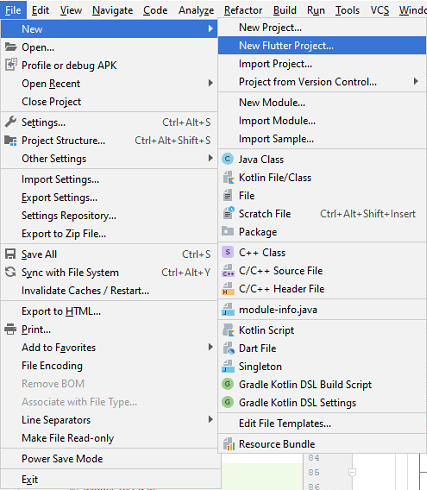Choose Import Sample... entry
This screenshot has width=427, height=490.
click(322, 138)
